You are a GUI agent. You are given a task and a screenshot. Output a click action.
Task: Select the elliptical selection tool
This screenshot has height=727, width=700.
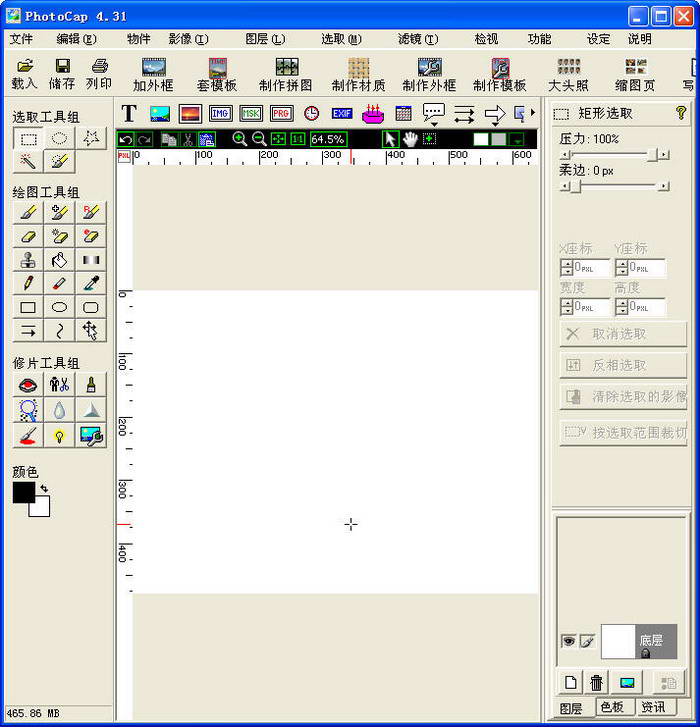coord(59,138)
